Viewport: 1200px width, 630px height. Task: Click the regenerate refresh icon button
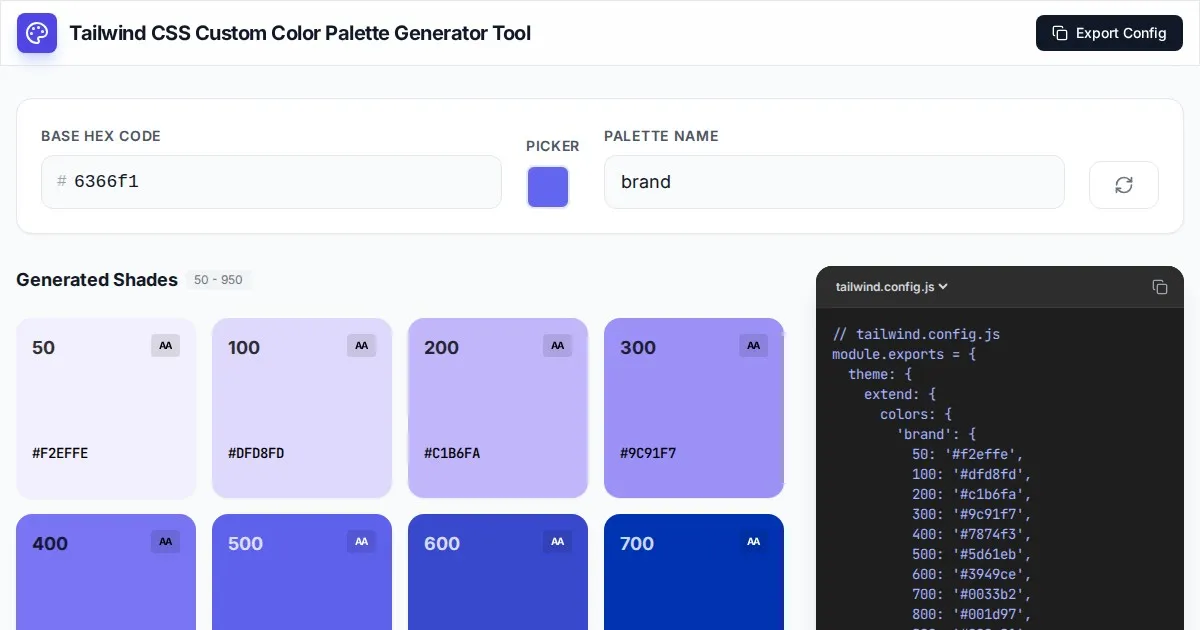pos(1123,185)
